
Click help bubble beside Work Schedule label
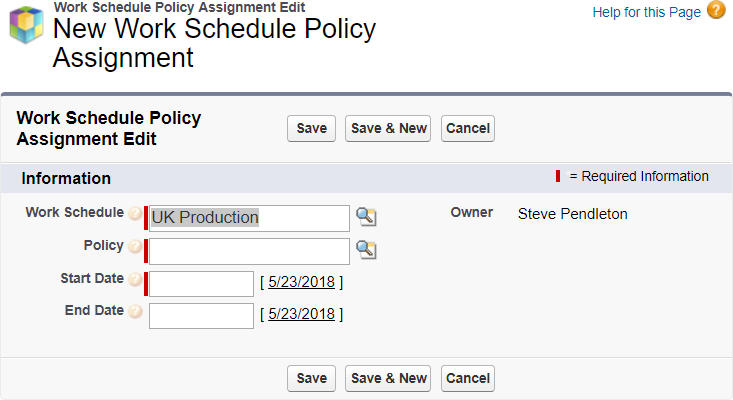(x=135, y=213)
